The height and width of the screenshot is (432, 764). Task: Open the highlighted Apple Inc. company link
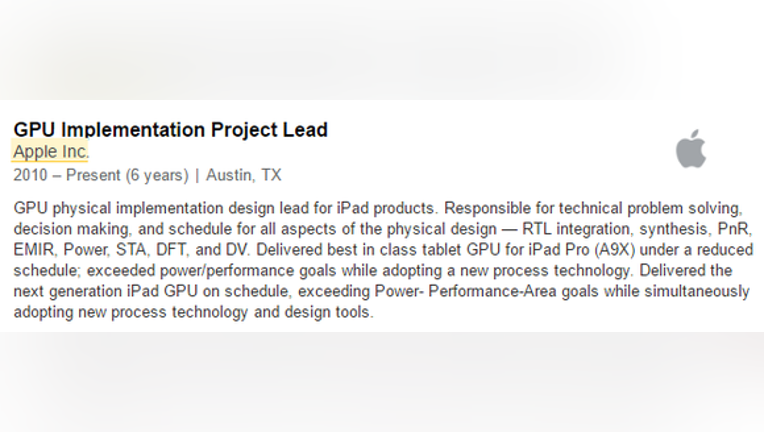pos(51,151)
